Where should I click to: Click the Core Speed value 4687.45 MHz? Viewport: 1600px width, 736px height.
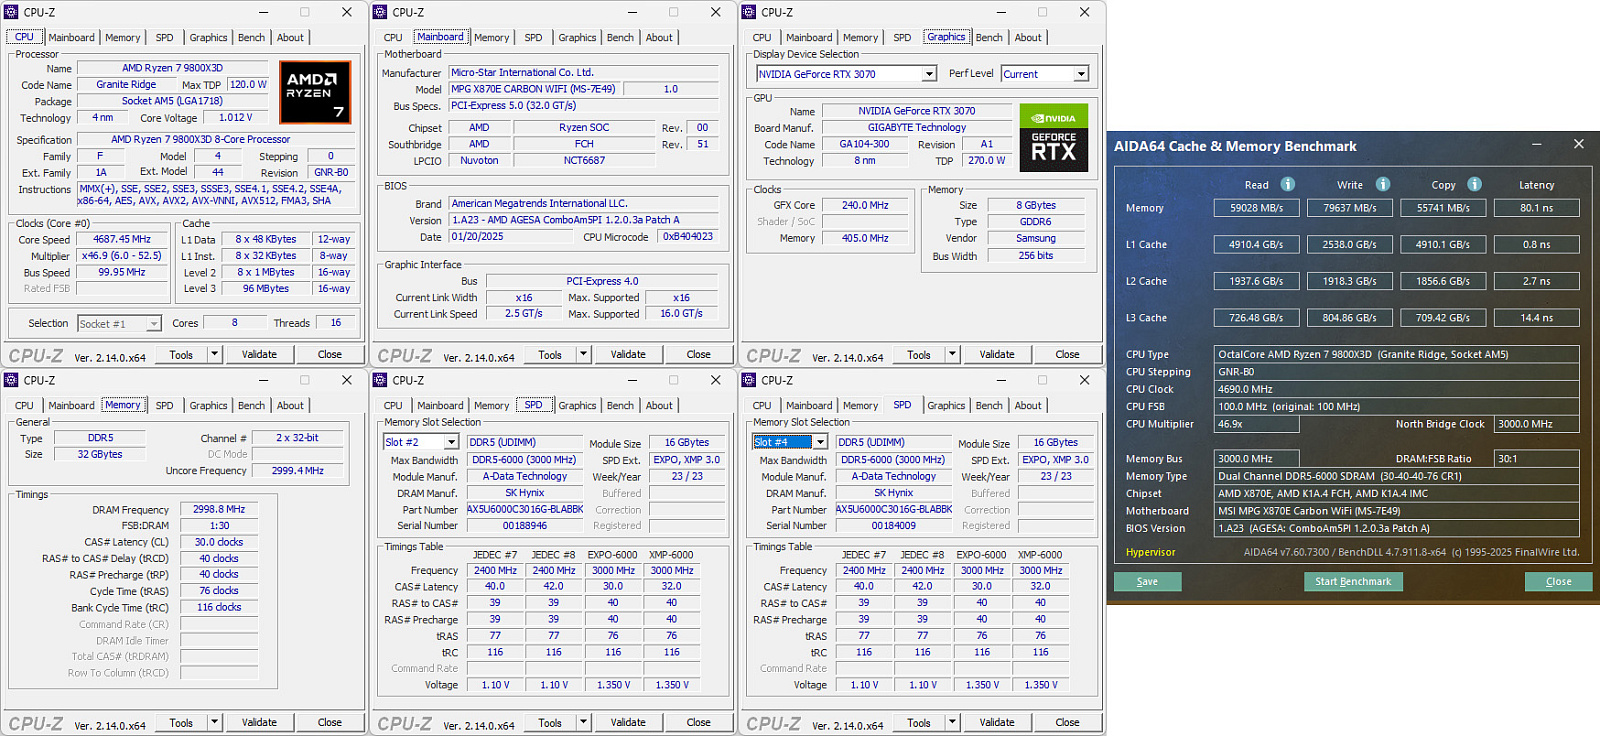122,240
